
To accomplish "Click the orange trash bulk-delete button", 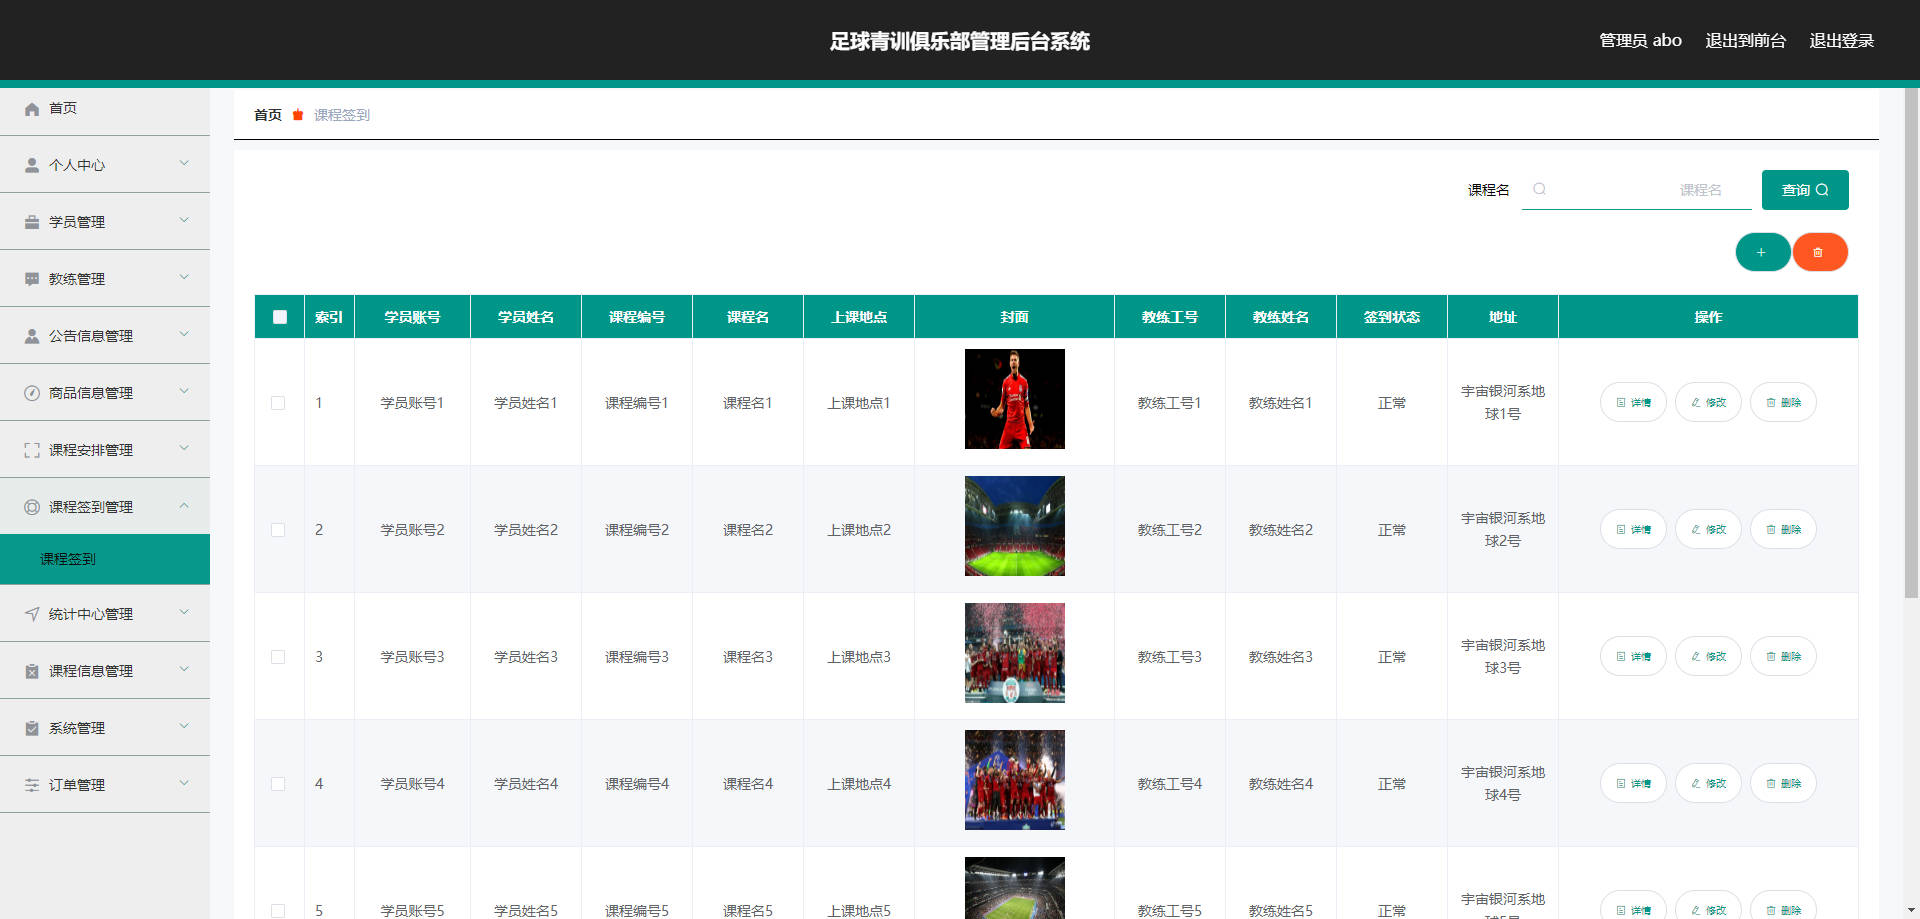I will pyautogui.click(x=1819, y=252).
